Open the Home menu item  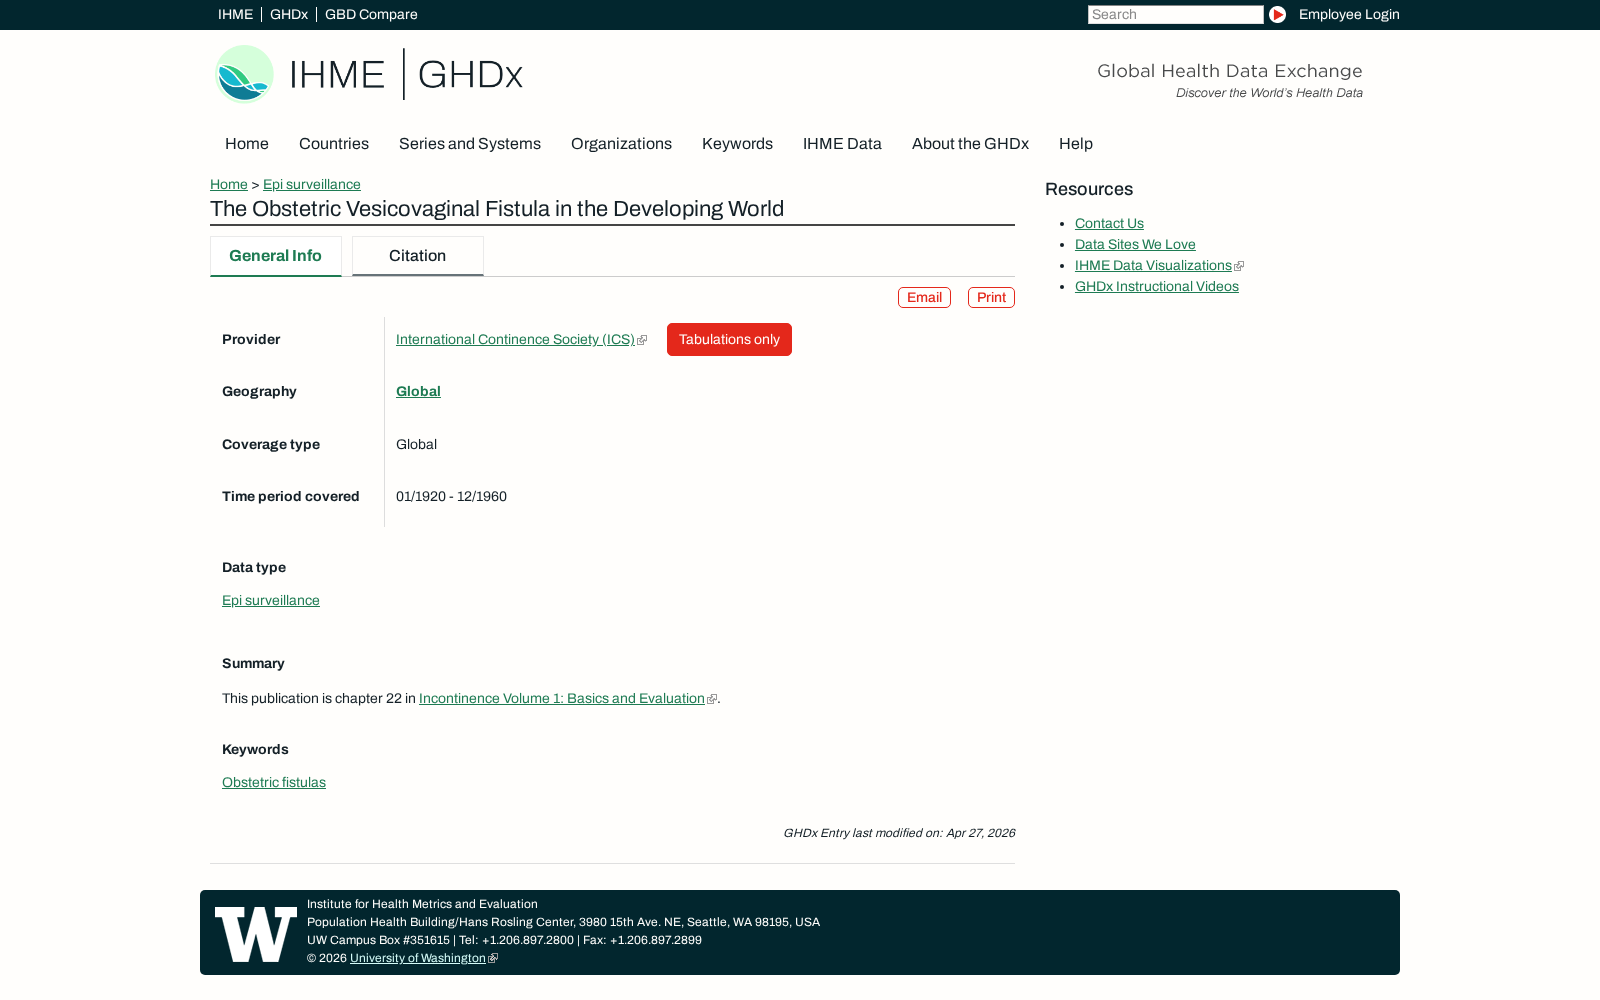click(x=247, y=144)
